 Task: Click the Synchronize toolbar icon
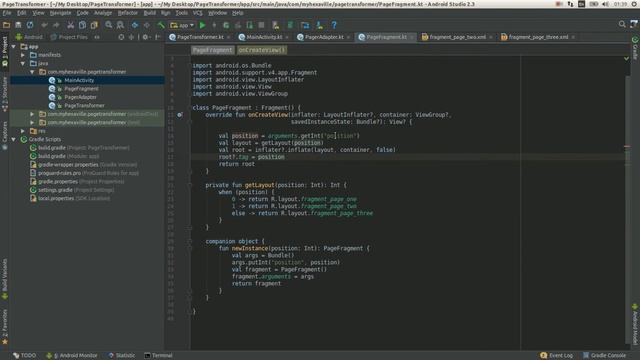30,25
